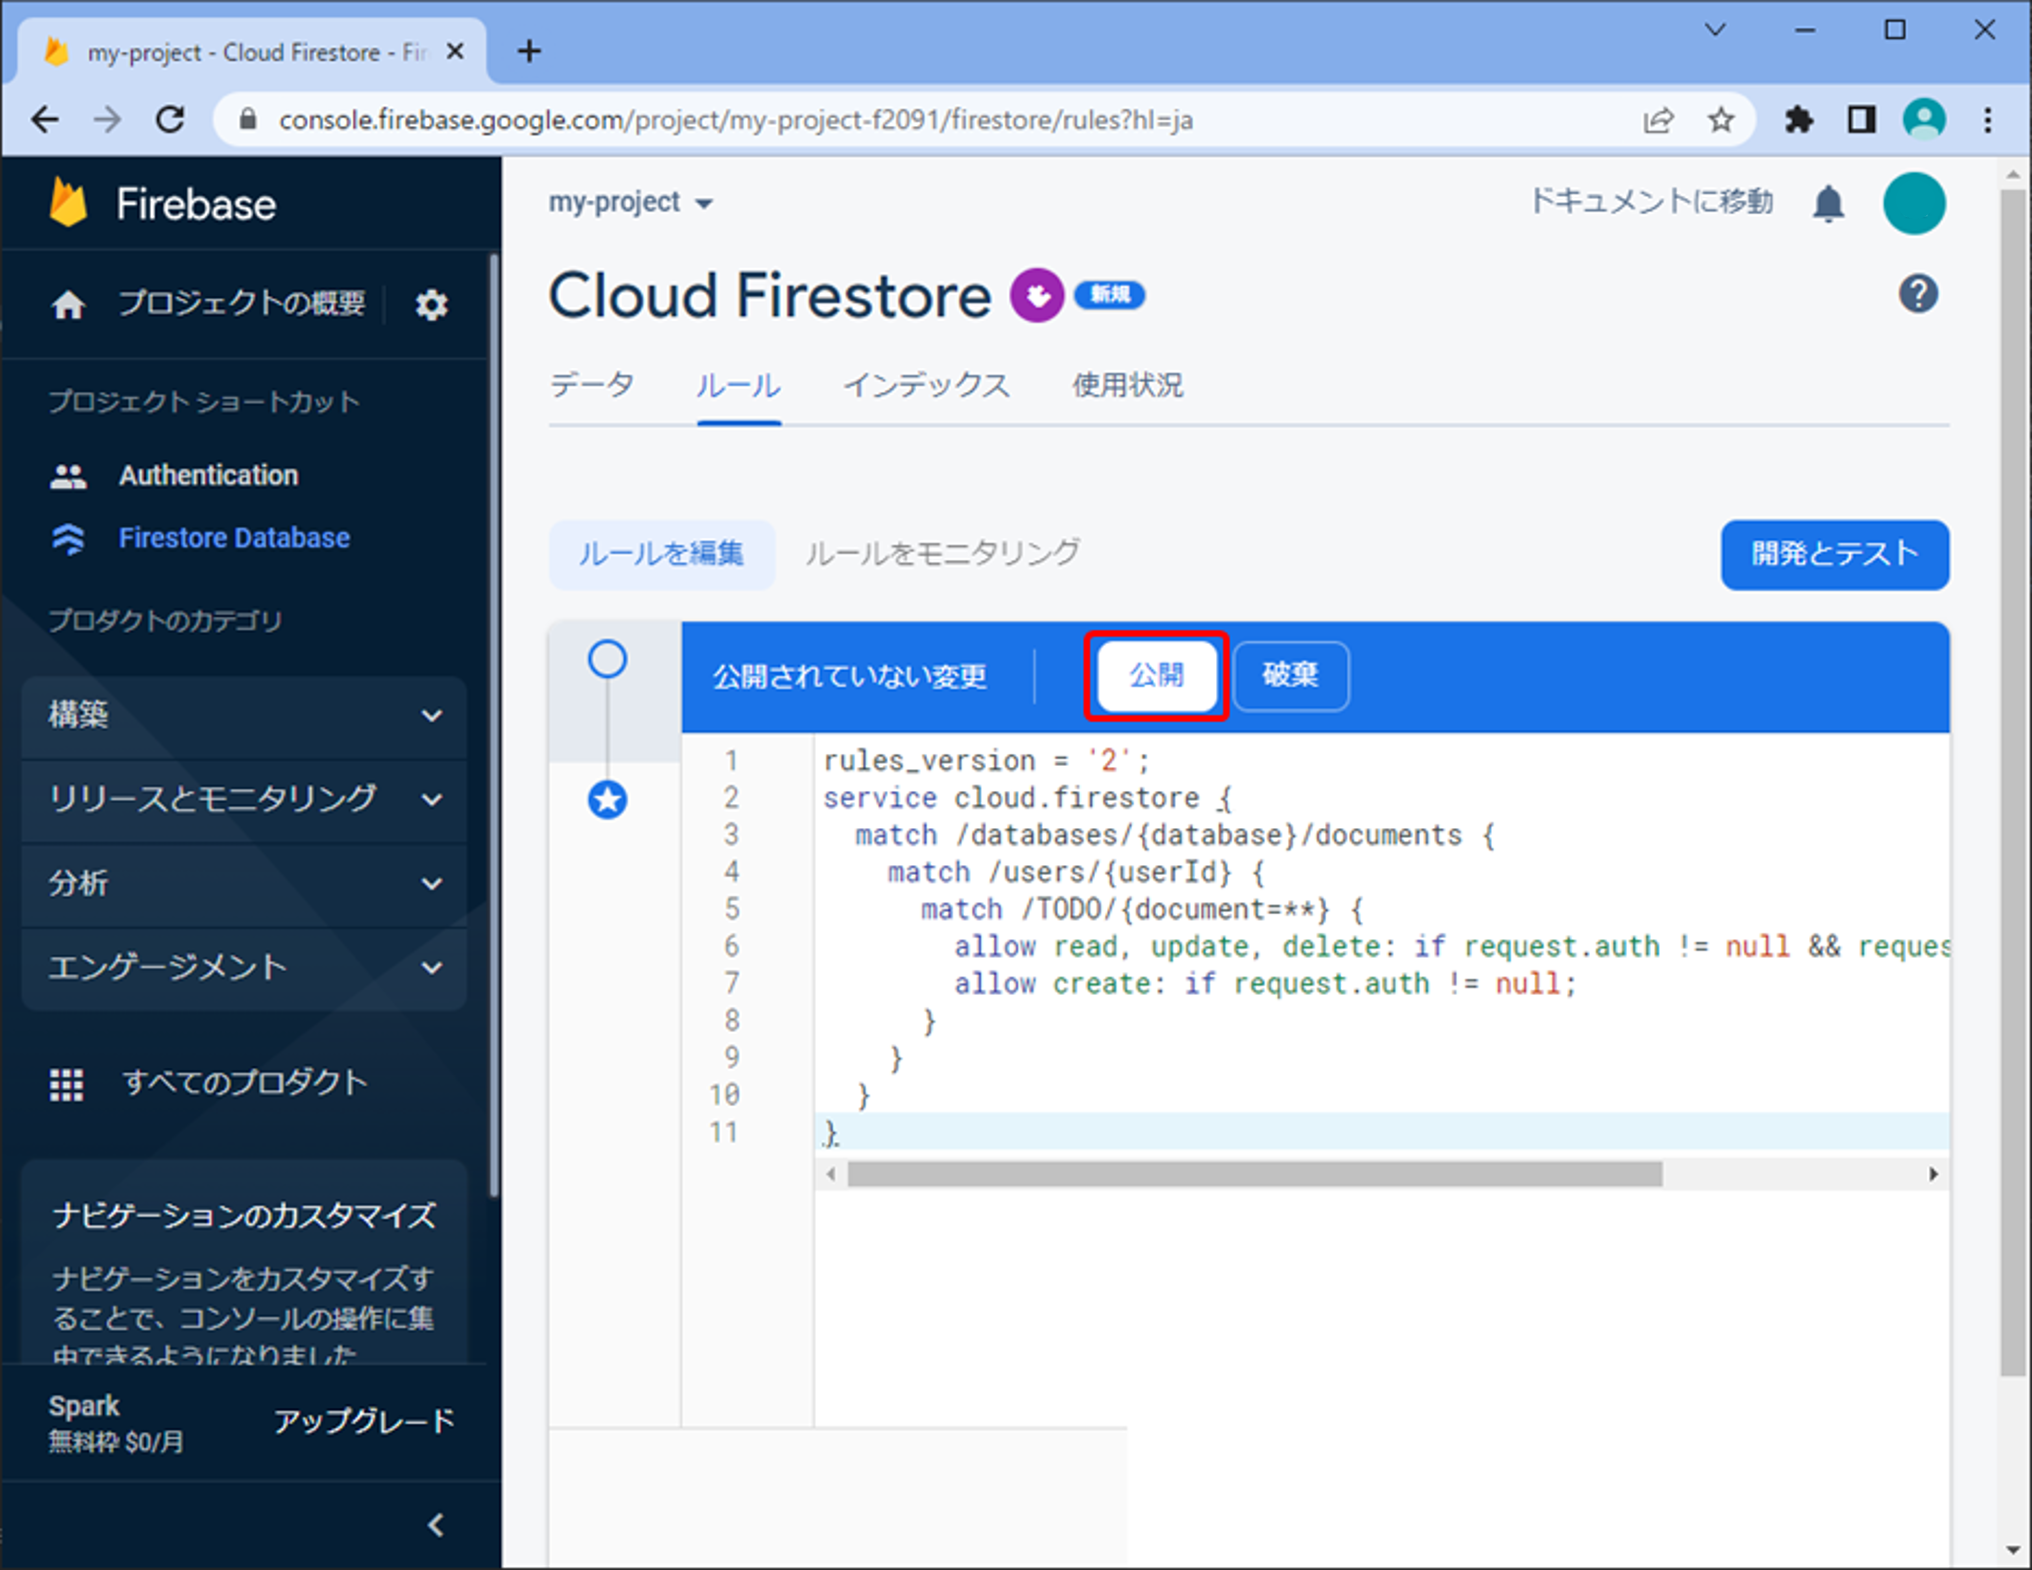Click the all products grid icon
The height and width of the screenshot is (1570, 2032).
67,1084
